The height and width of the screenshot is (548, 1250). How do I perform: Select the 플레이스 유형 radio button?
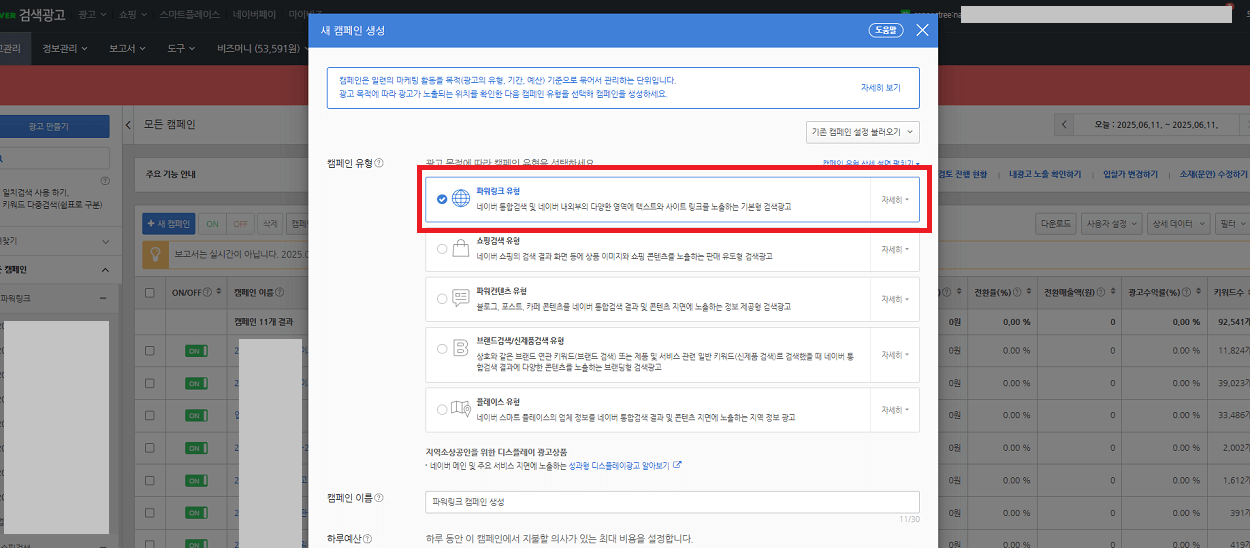[442, 409]
